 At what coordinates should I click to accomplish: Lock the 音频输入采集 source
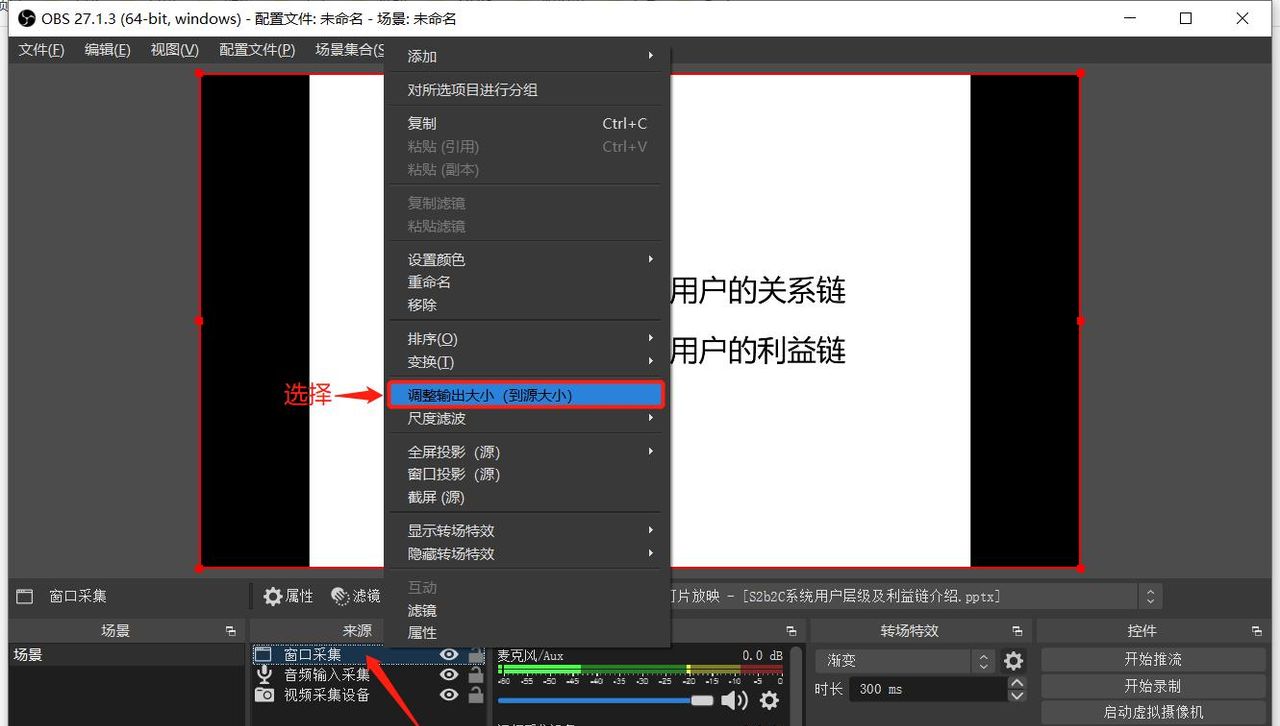476,675
